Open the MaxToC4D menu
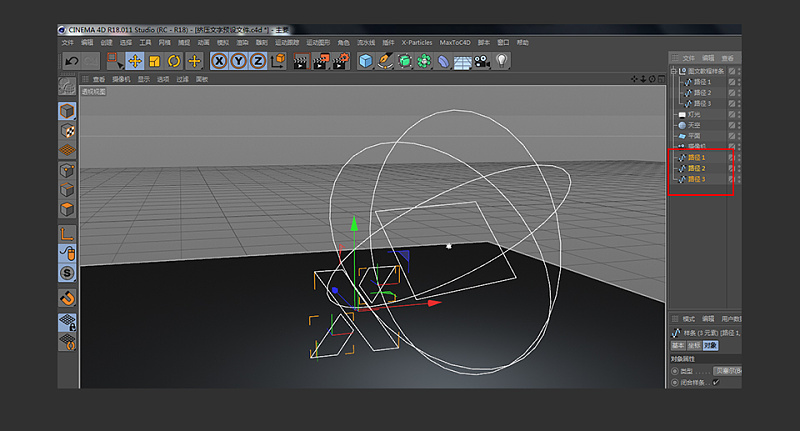The width and height of the screenshot is (800, 431). pos(457,43)
